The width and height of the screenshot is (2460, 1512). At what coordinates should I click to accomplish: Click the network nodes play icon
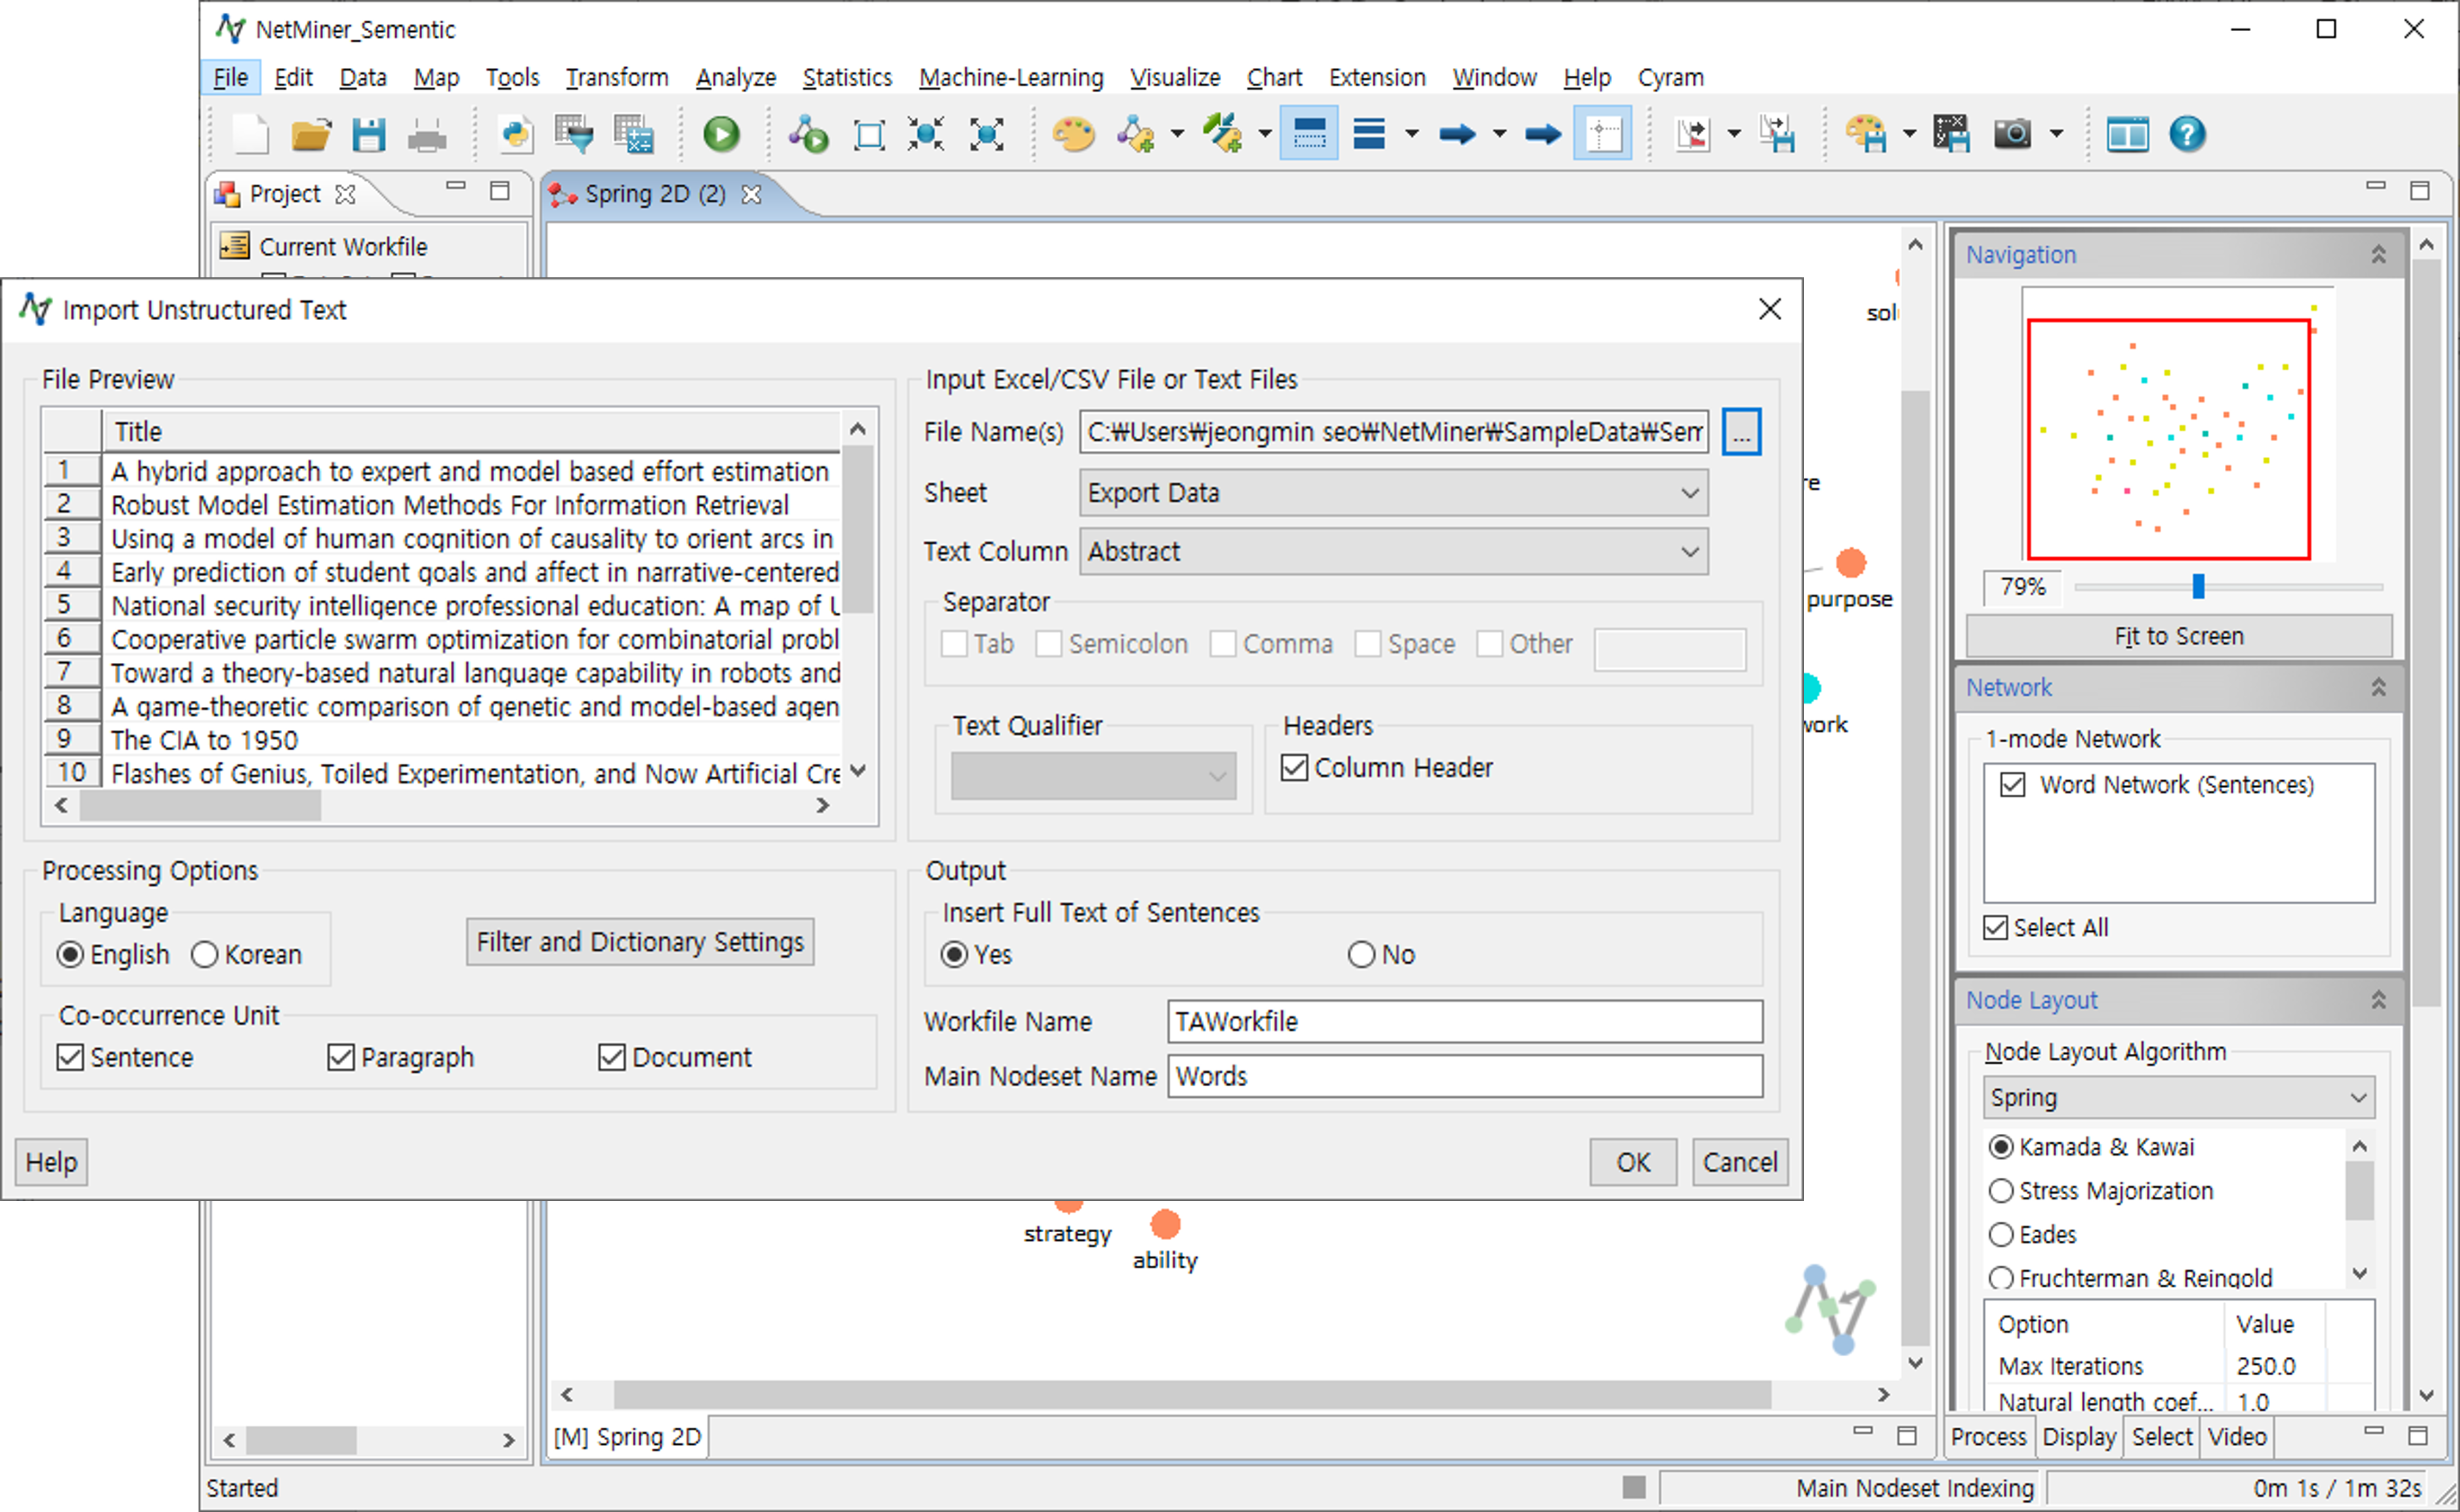808,134
